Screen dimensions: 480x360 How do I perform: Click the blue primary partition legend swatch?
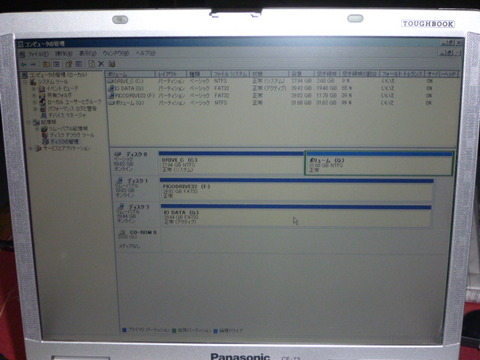tap(125, 330)
